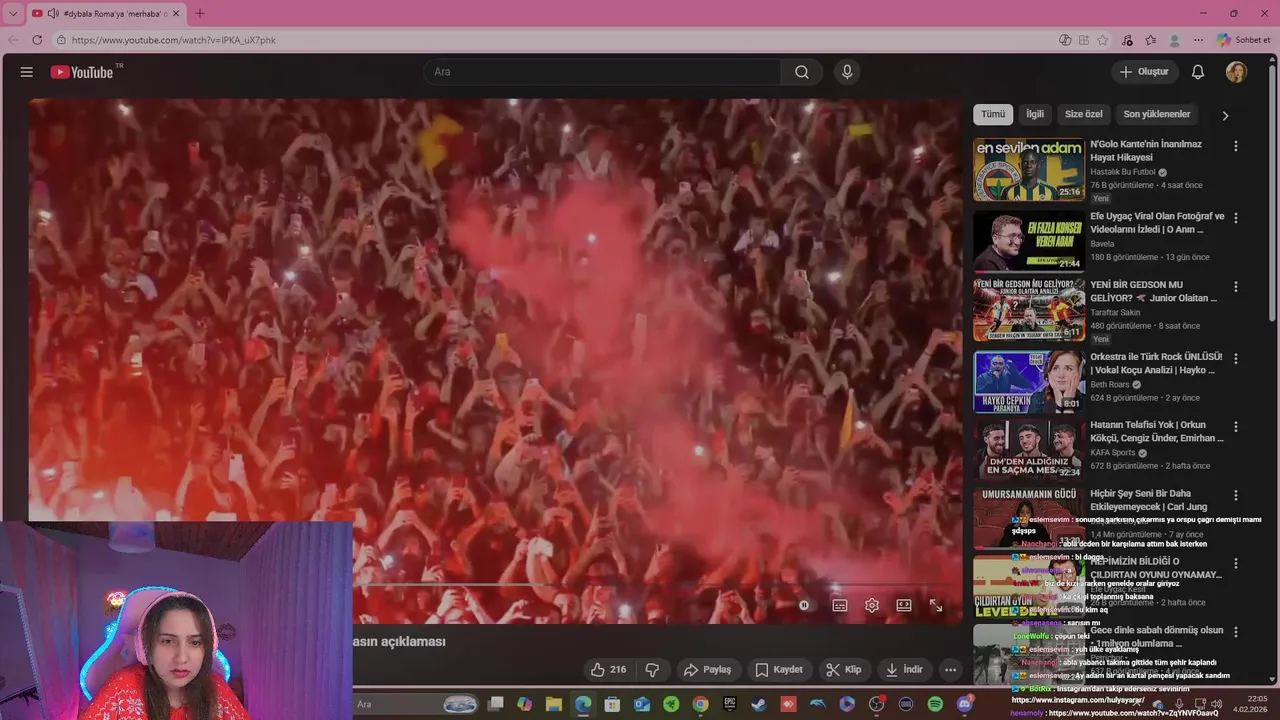Open Discord from the taskbar
This screenshot has width=1280, height=720.
(965, 704)
